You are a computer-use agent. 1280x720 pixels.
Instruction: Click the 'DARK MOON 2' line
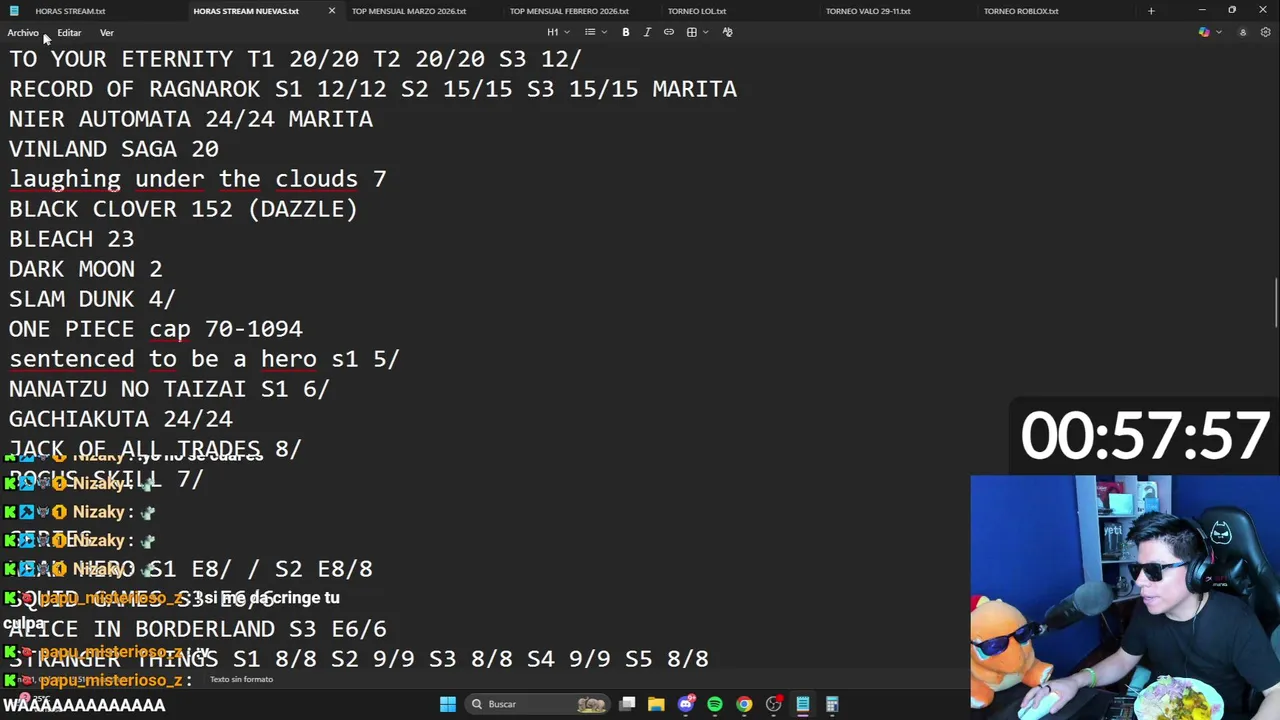coord(85,269)
